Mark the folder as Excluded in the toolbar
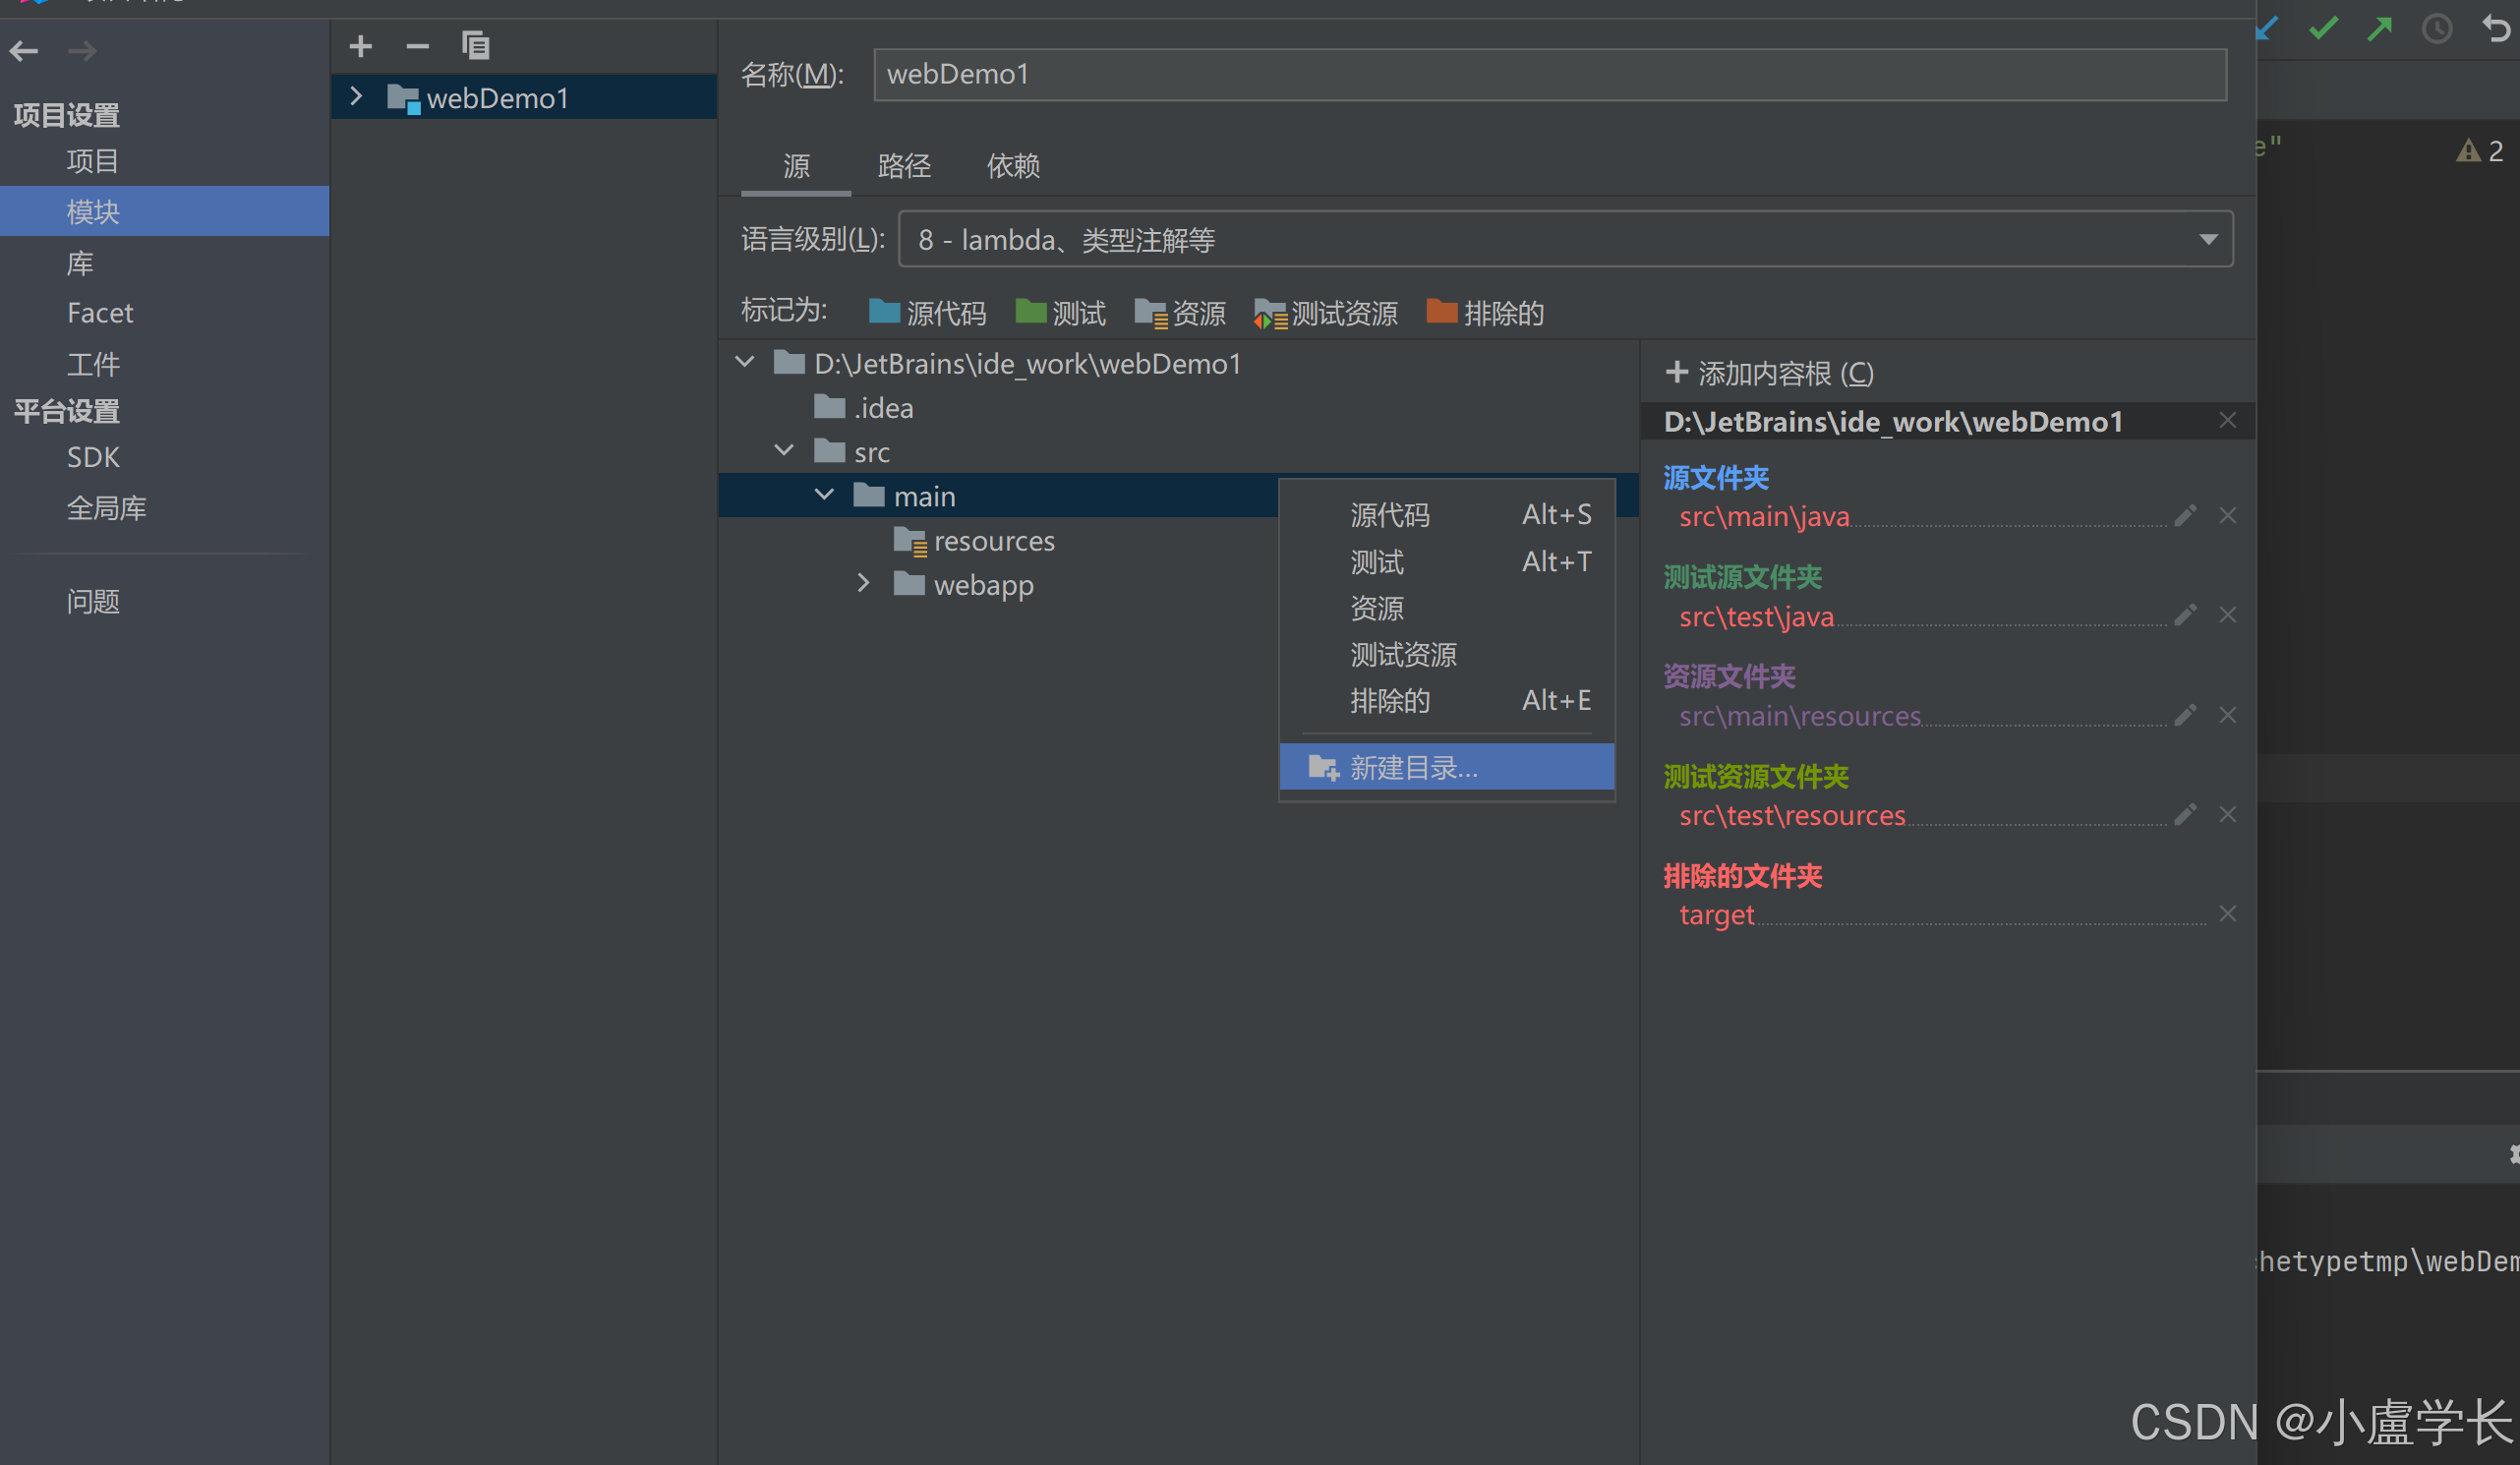 tap(1485, 313)
